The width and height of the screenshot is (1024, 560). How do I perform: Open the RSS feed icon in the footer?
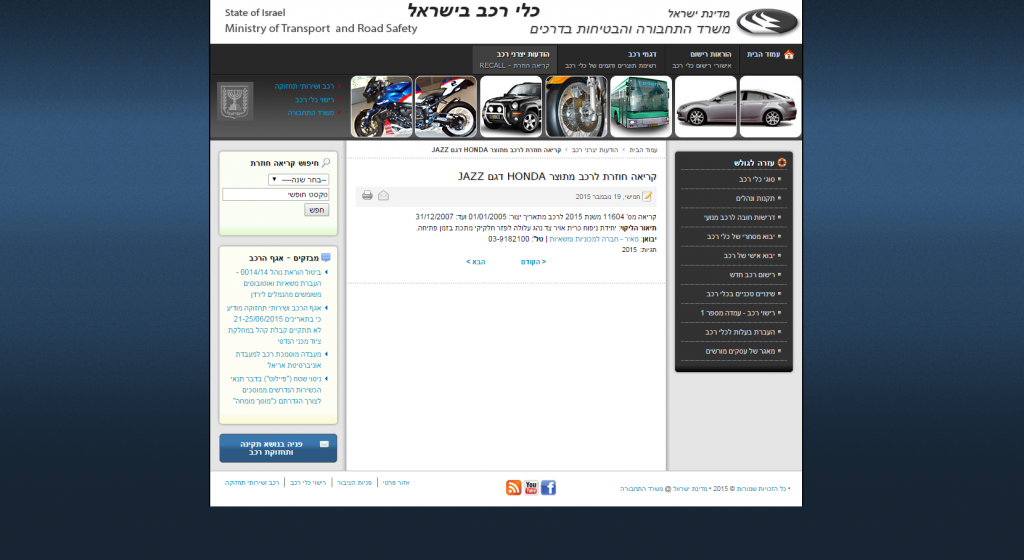513,488
